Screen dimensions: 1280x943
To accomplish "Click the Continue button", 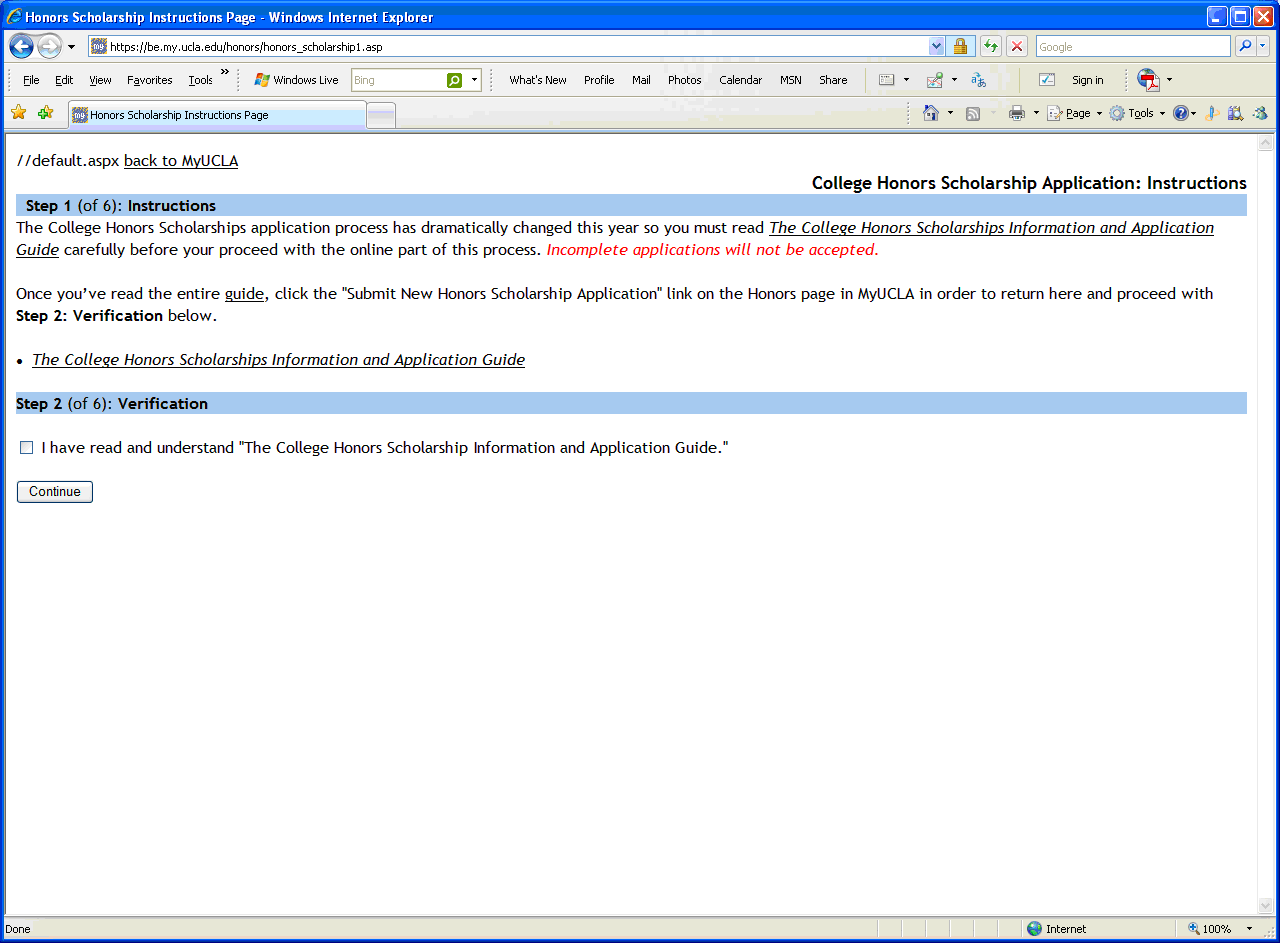I will (55, 492).
